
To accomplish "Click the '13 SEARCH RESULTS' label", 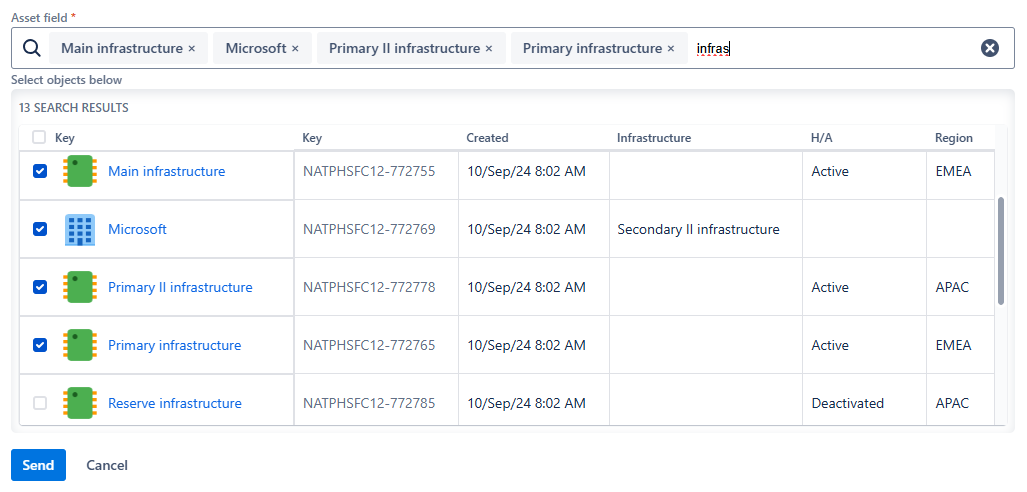I will coord(73,108).
